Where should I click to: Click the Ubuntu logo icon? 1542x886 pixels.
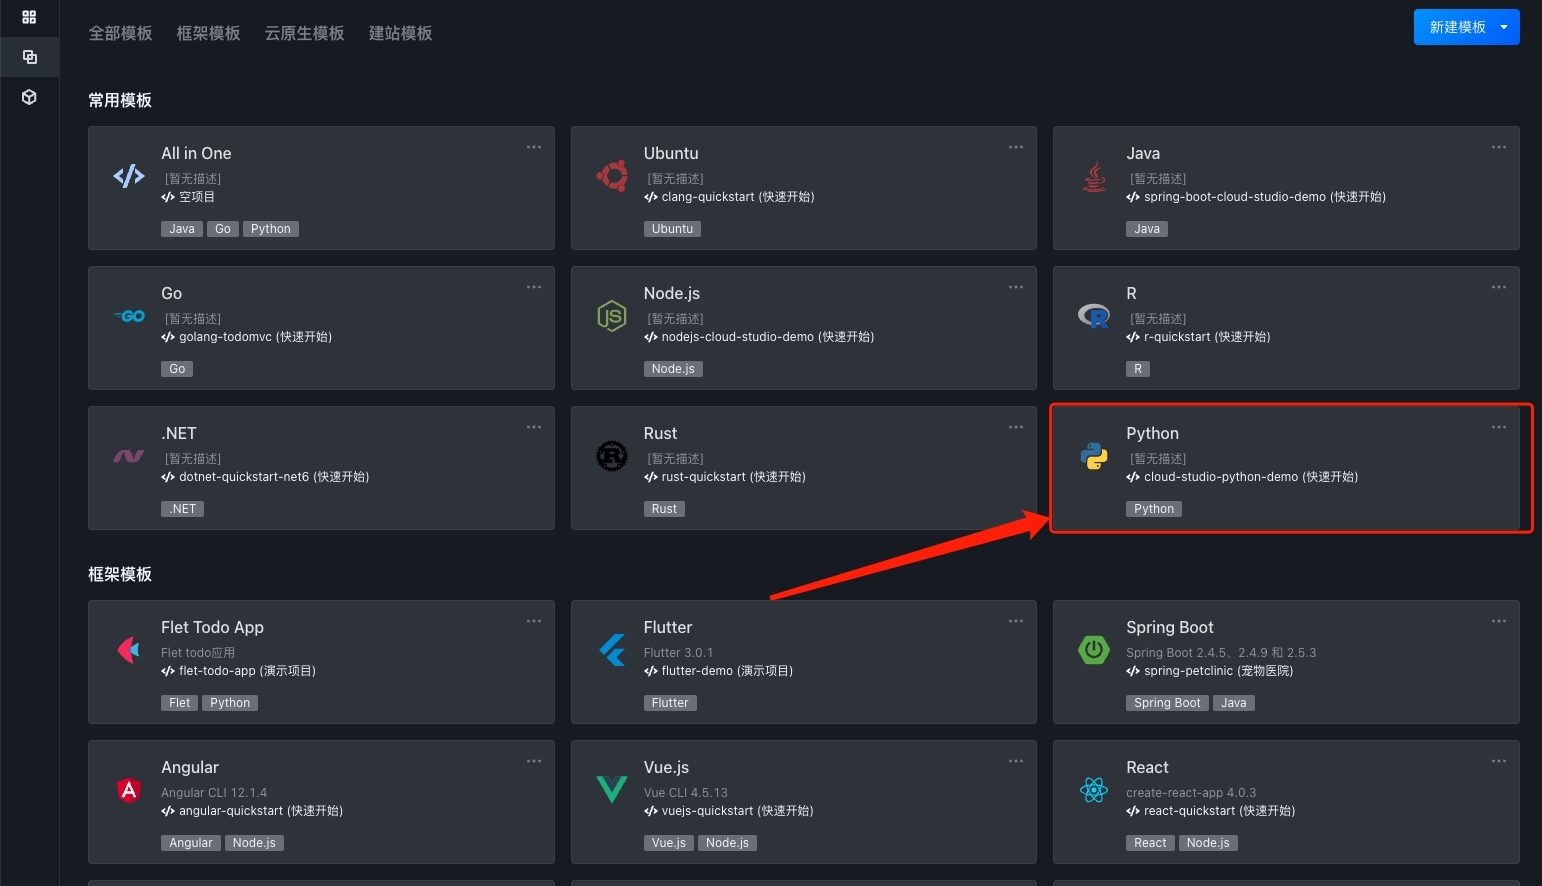[x=612, y=177]
